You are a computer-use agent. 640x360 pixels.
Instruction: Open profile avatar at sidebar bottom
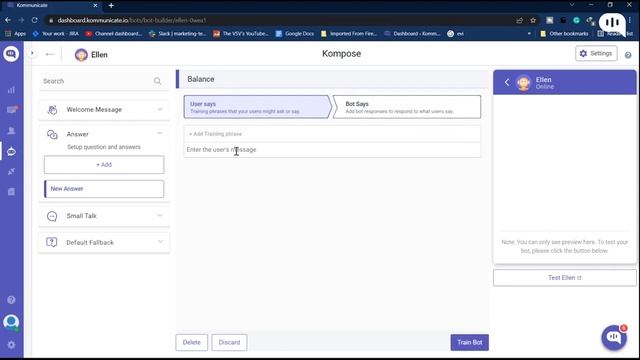click(x=11, y=322)
